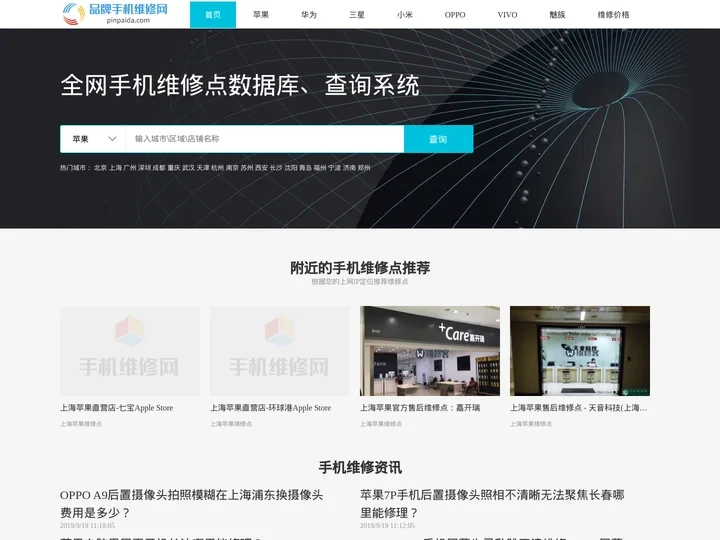Viewport: 720px width, 540px height.
Task: Open the 天音科技 service point photo
Action: (580, 351)
